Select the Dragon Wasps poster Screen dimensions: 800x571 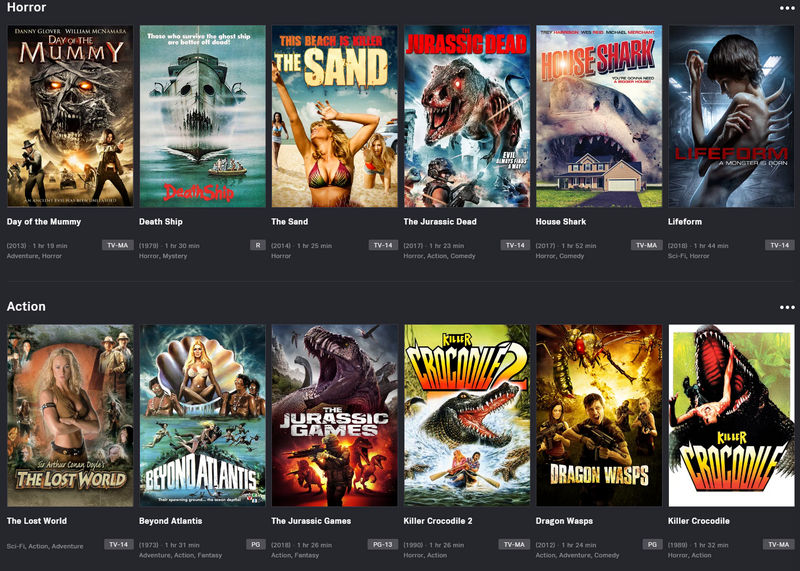[x=599, y=415]
